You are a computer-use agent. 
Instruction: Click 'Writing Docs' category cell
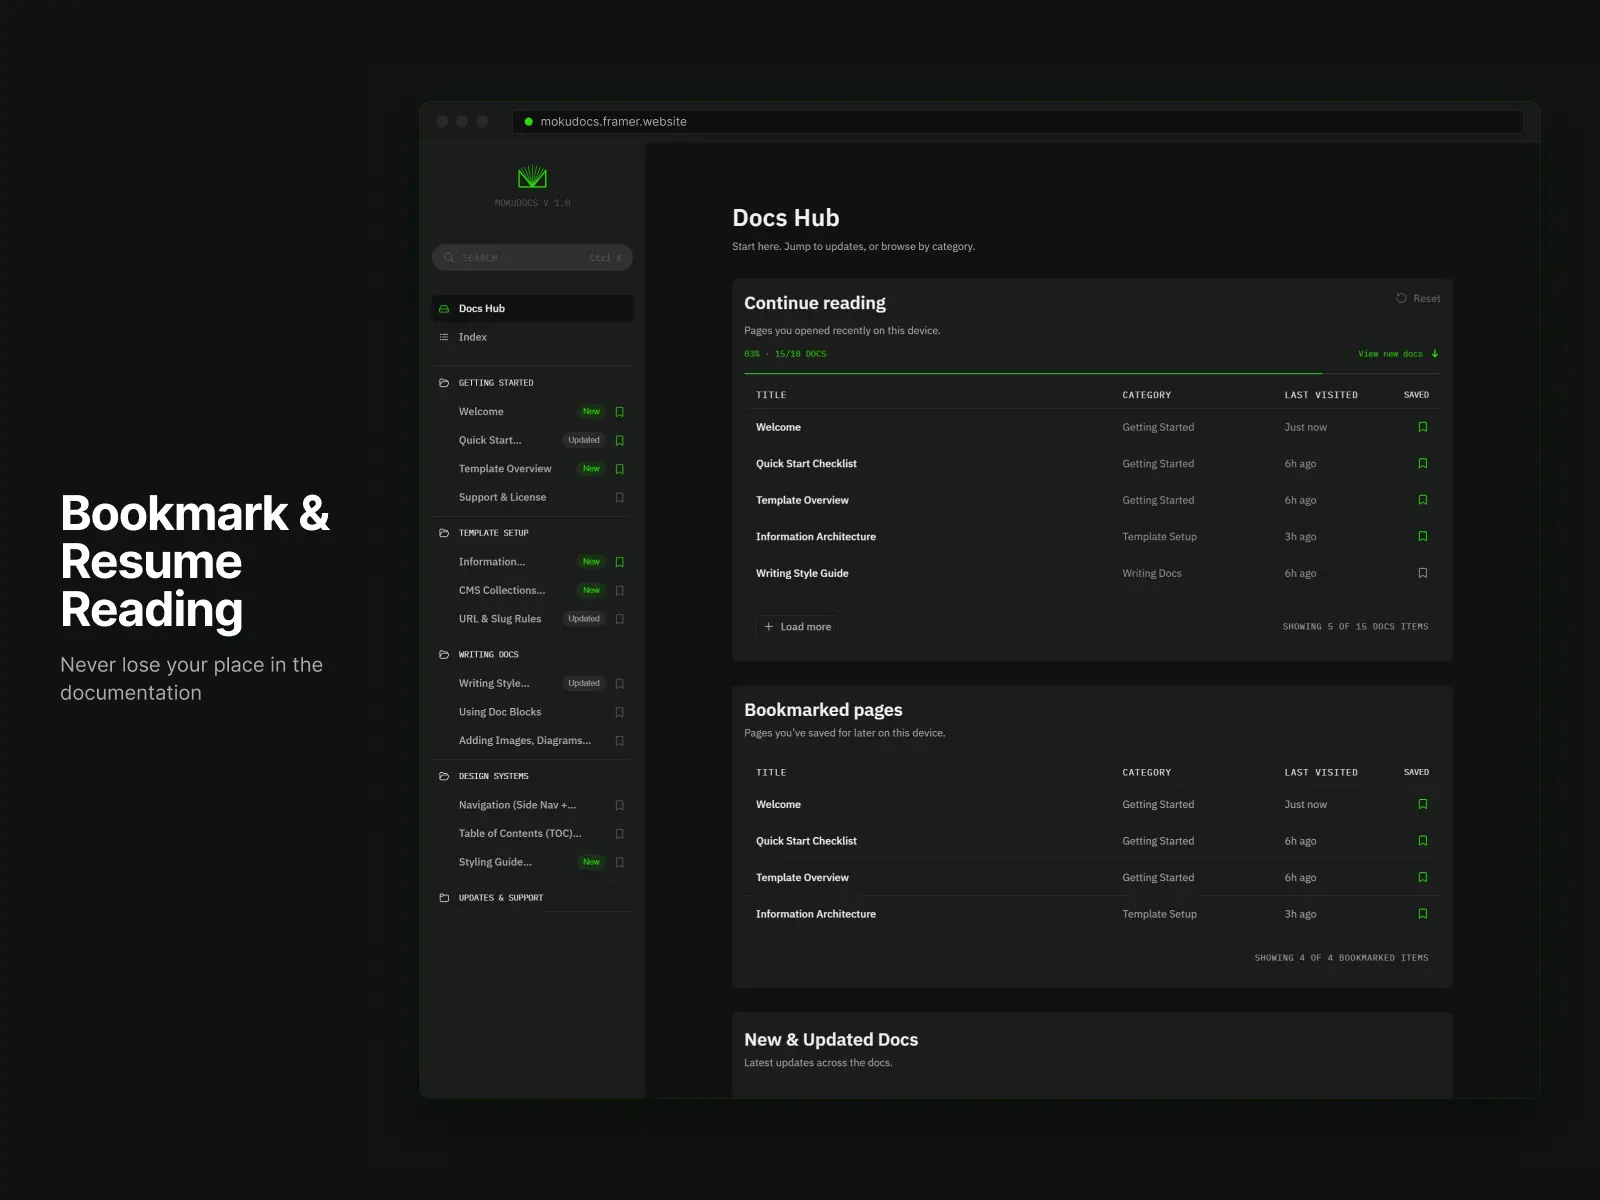(x=1152, y=573)
